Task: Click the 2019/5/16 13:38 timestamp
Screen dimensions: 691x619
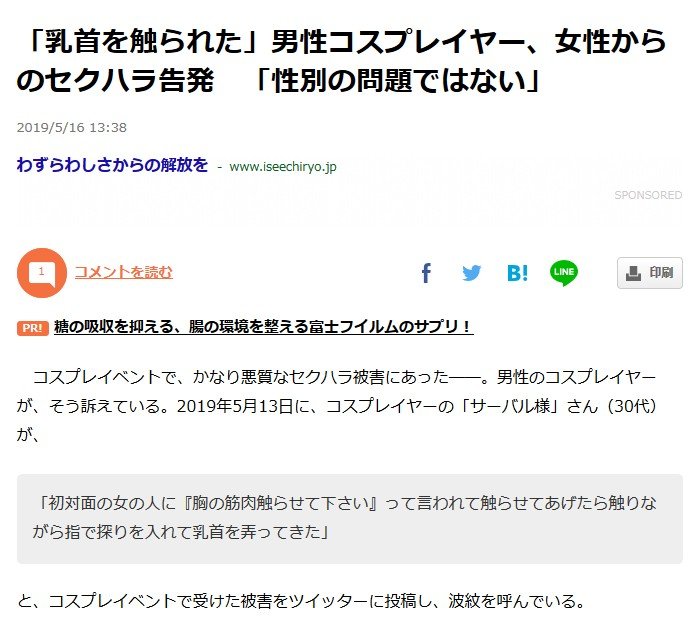Action: (72, 127)
